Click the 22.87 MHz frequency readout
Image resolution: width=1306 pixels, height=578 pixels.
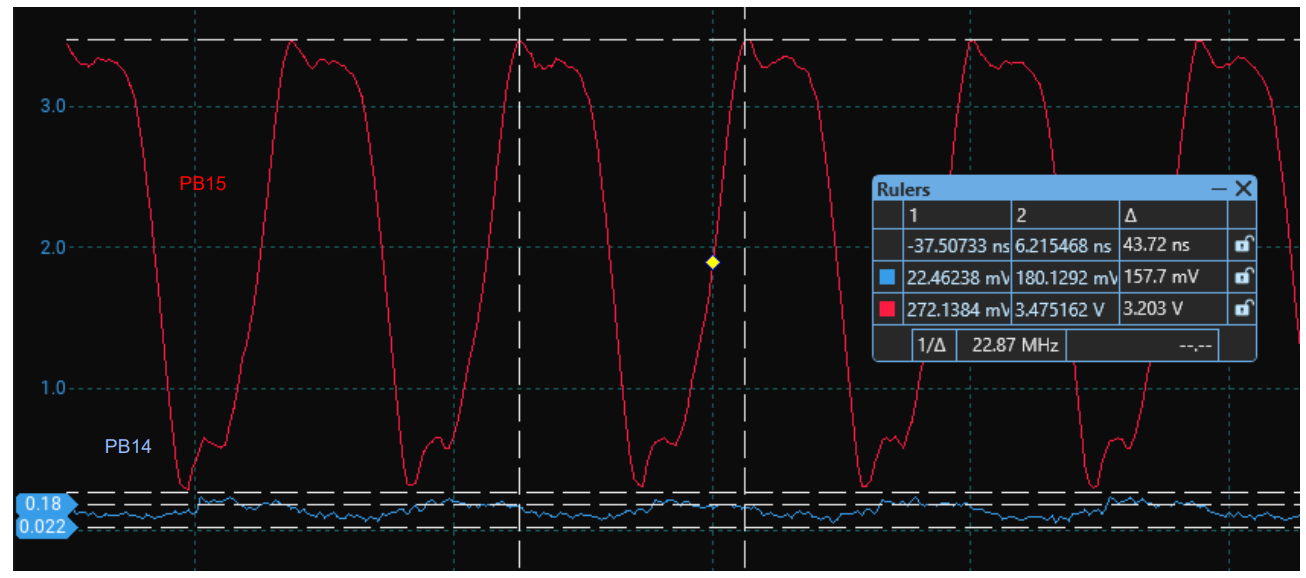tap(1010, 345)
